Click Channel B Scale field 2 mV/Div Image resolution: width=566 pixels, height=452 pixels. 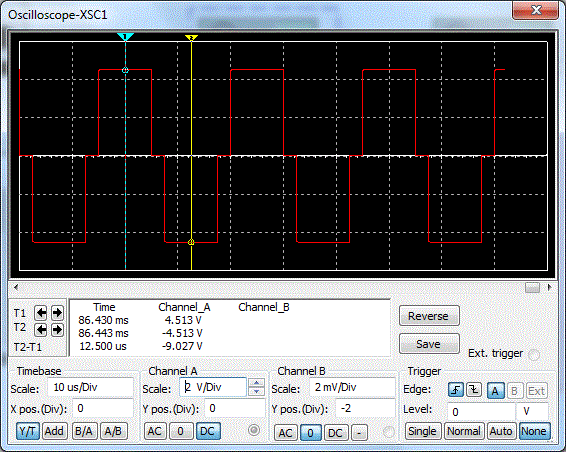pyautogui.click(x=352, y=387)
